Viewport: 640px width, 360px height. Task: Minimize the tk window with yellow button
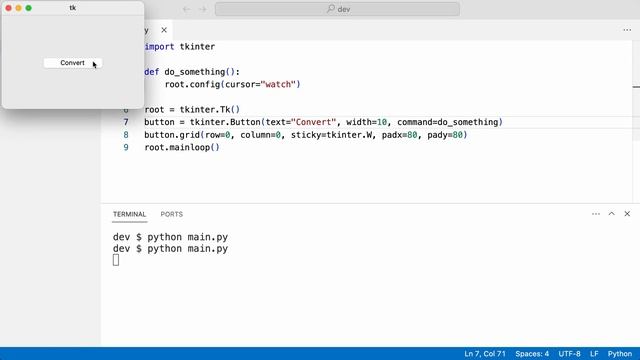point(18,8)
